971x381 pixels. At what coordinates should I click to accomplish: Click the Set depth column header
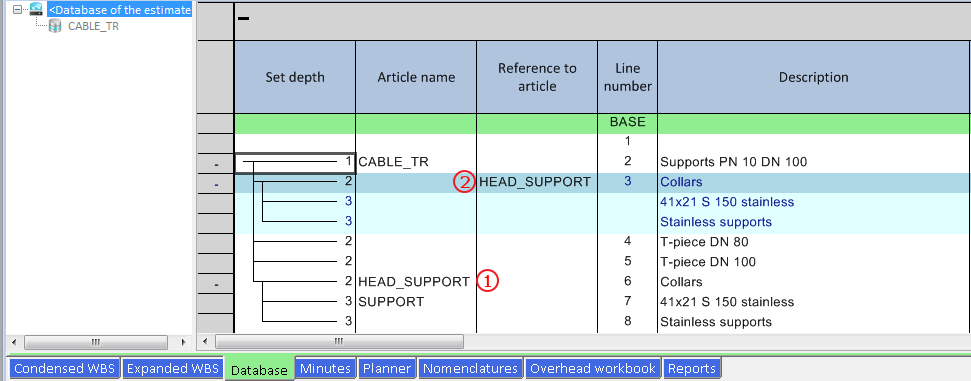pos(295,77)
